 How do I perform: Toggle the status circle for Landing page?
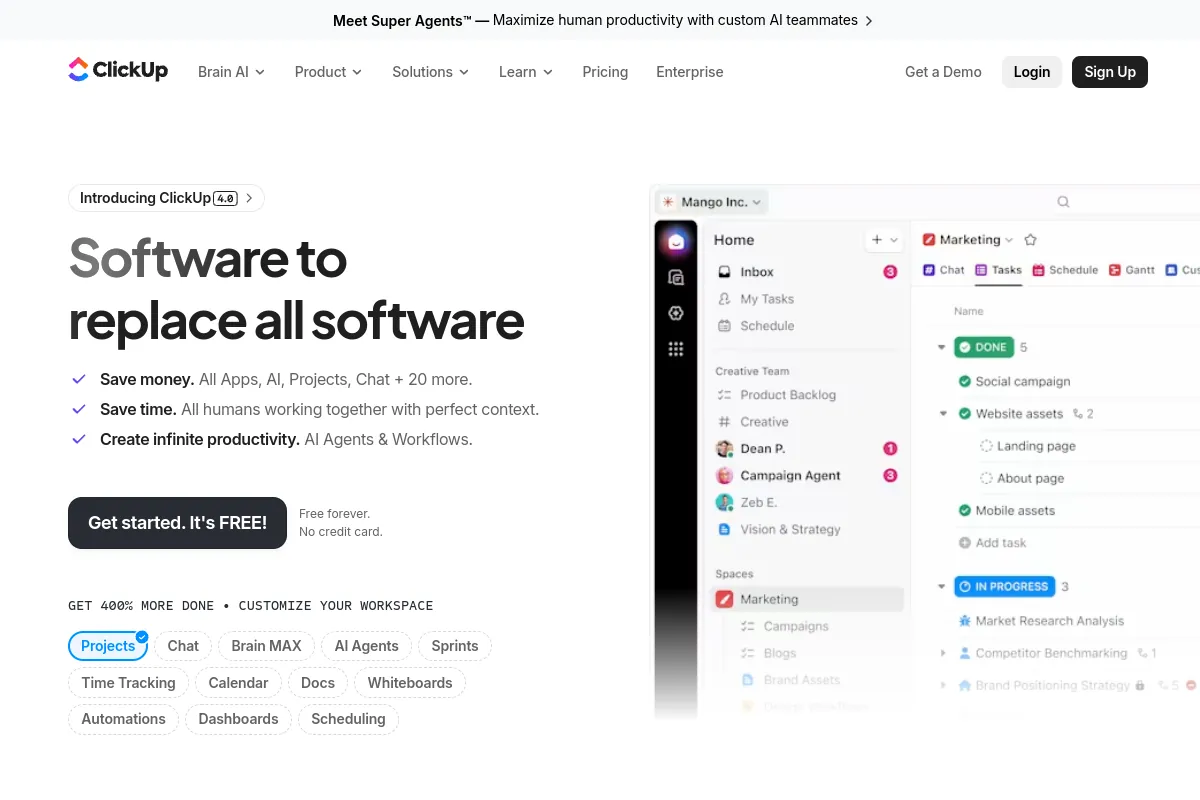click(986, 446)
